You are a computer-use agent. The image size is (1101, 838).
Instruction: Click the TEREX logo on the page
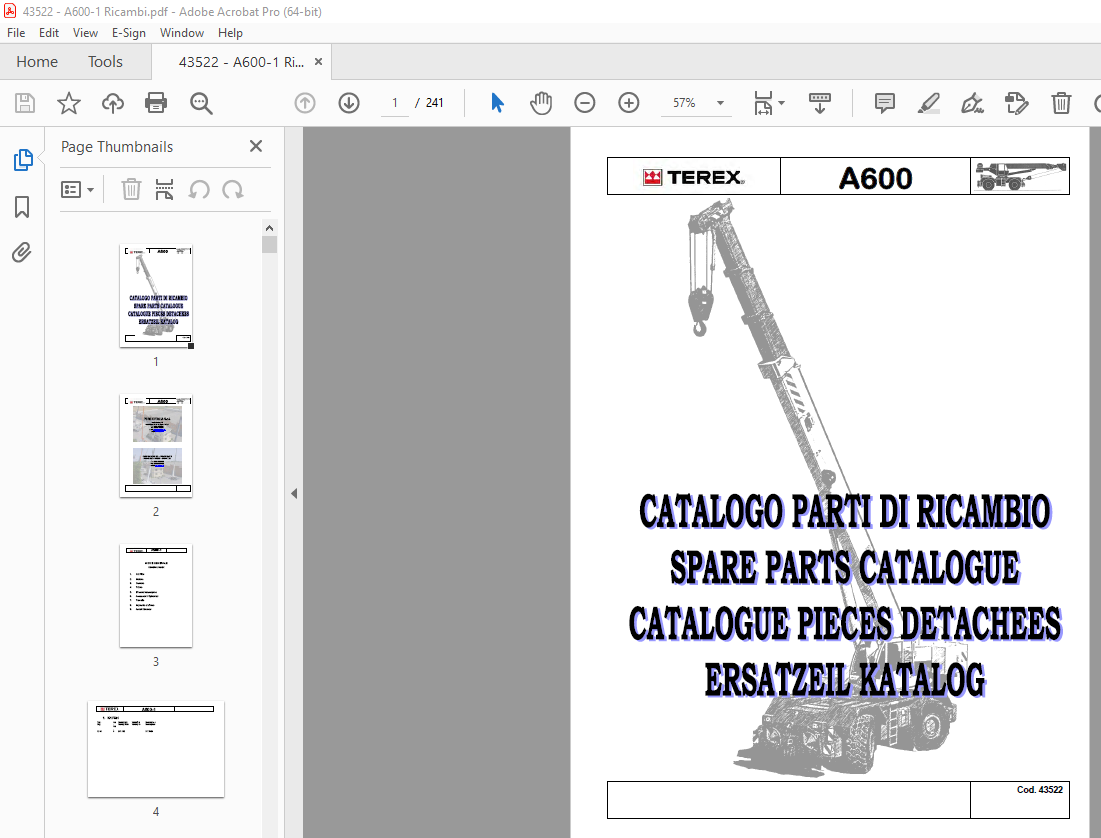693,177
